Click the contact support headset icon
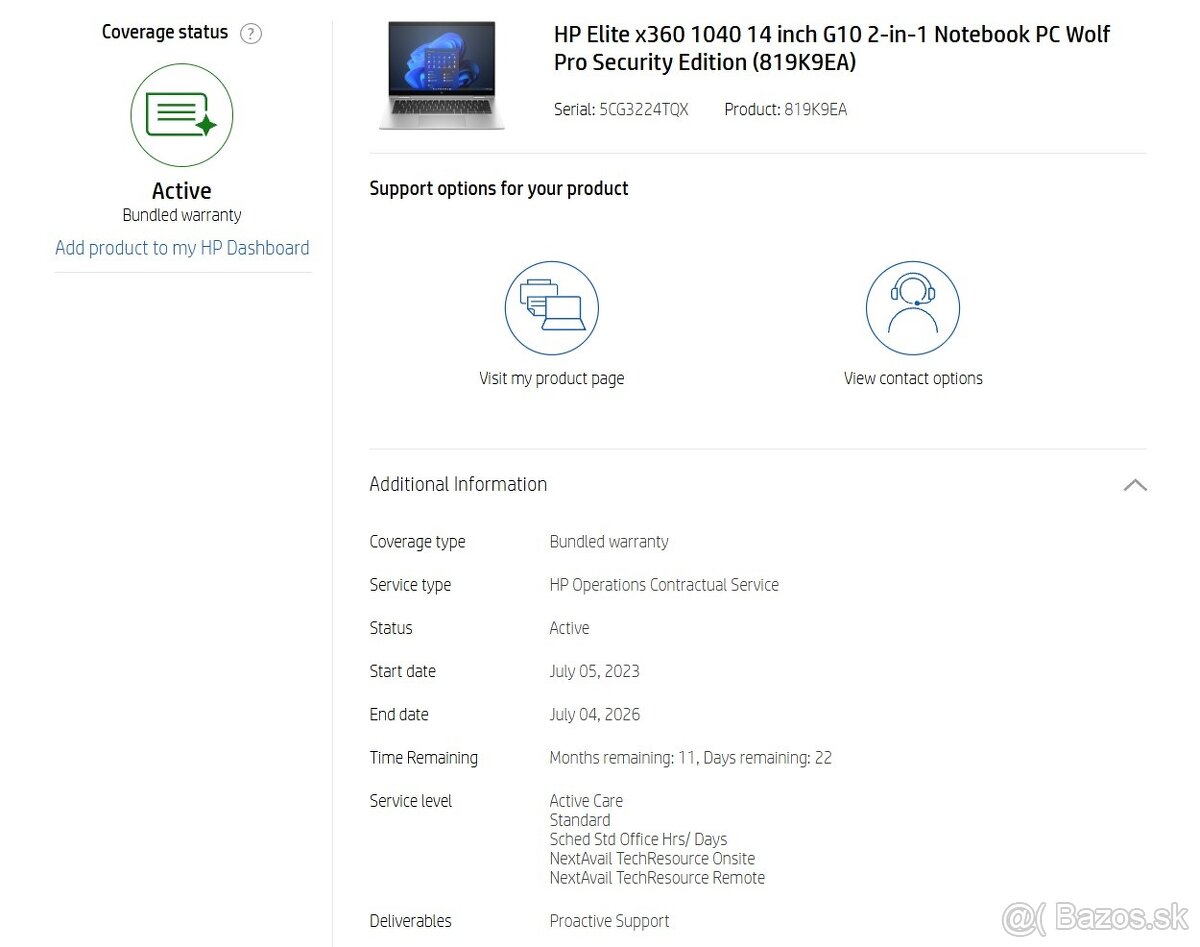This screenshot has height=947, width=1200. pos(913,308)
